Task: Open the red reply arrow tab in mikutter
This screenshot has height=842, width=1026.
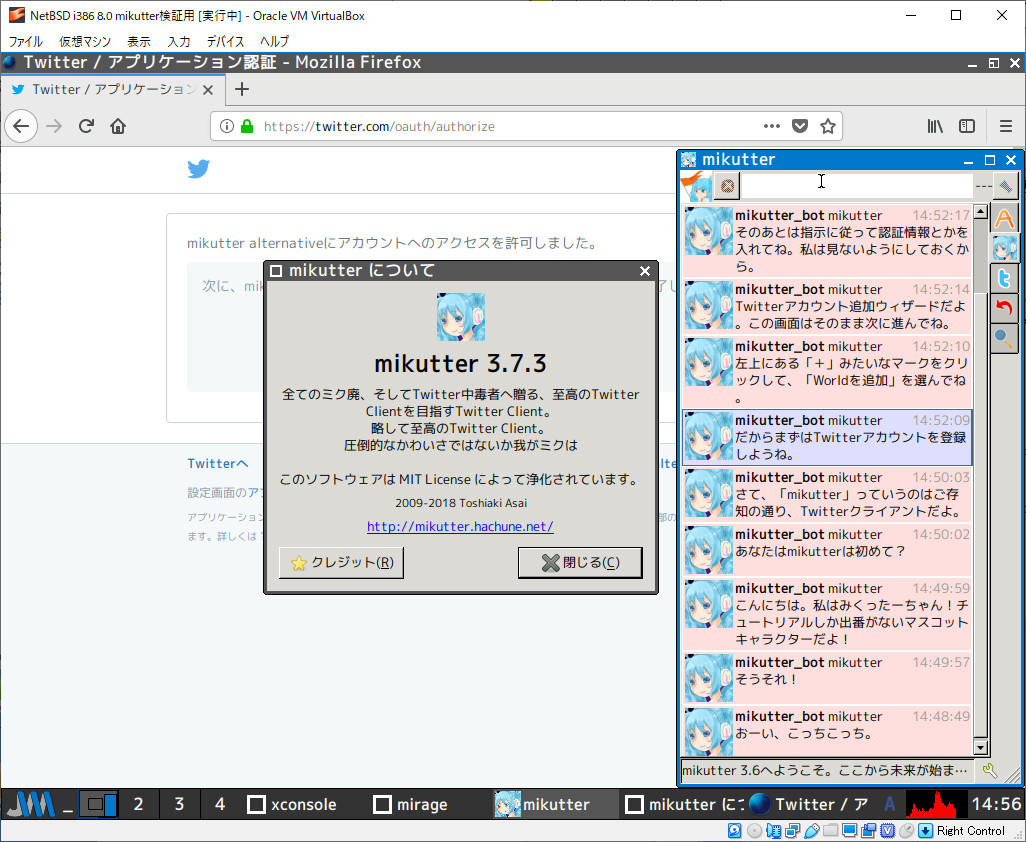Action: [x=1004, y=308]
